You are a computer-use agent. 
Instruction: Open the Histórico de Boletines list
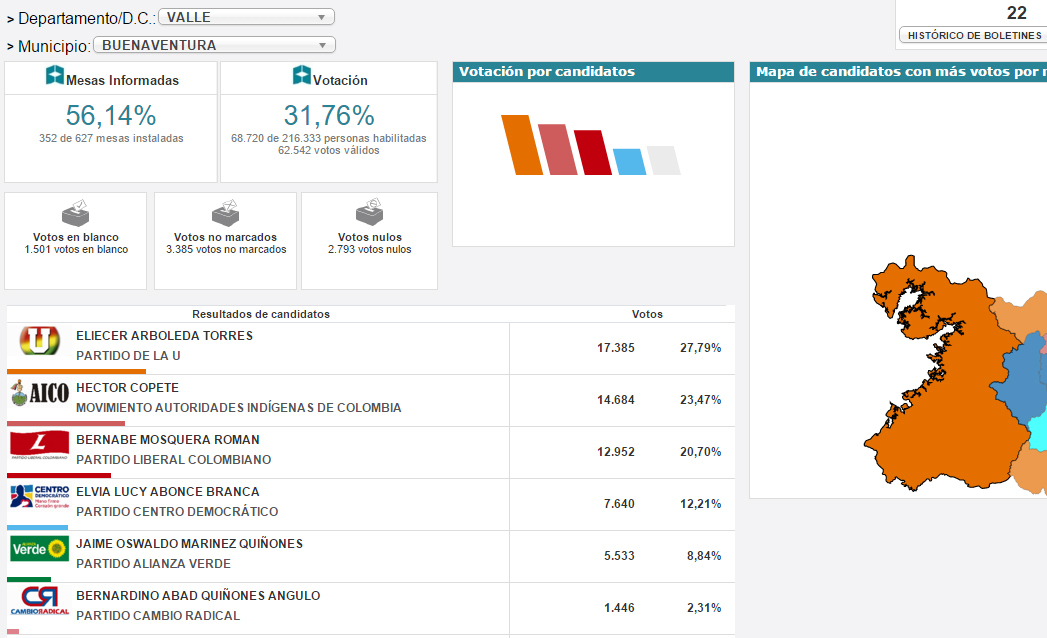(973, 35)
